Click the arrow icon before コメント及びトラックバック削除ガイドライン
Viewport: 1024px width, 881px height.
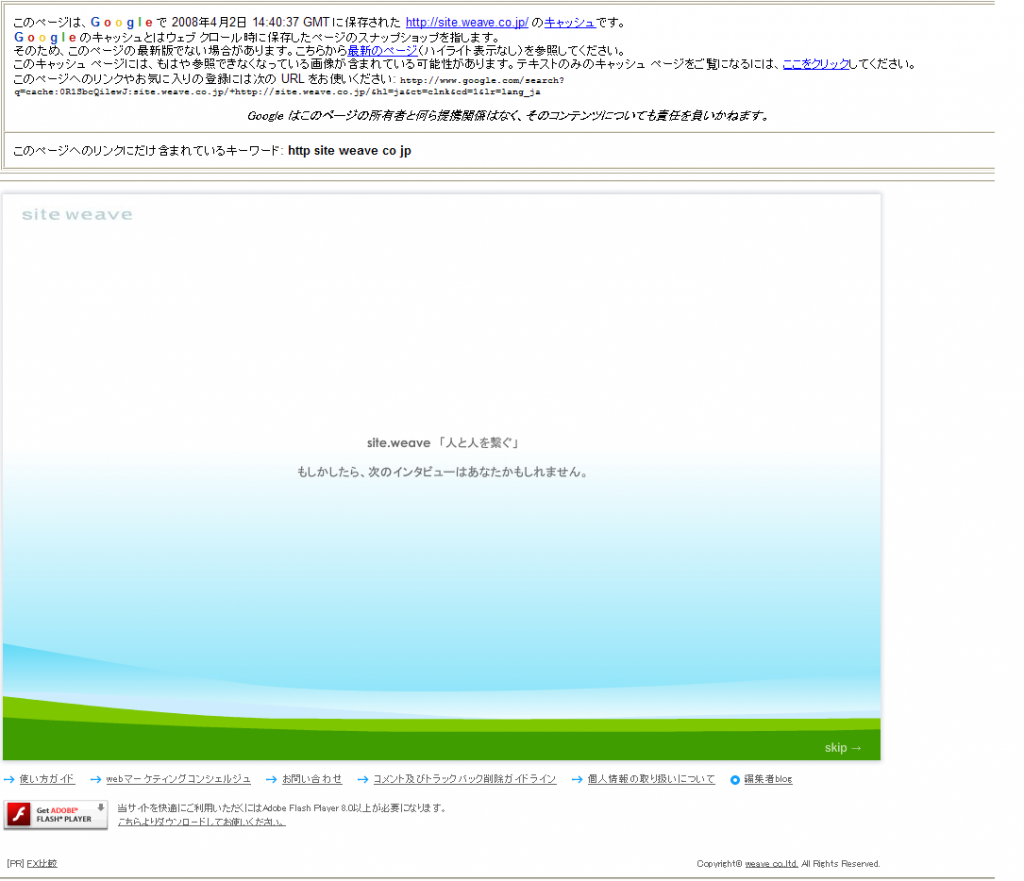point(364,779)
